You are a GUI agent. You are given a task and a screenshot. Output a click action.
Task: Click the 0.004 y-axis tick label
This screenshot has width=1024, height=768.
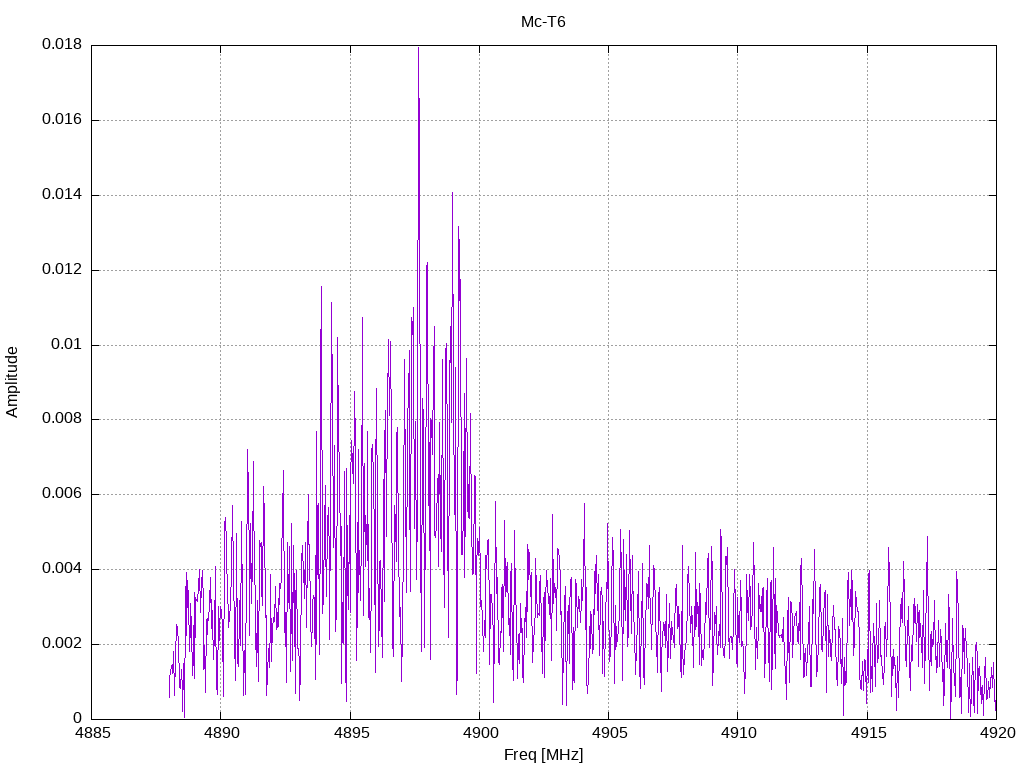click(62, 569)
